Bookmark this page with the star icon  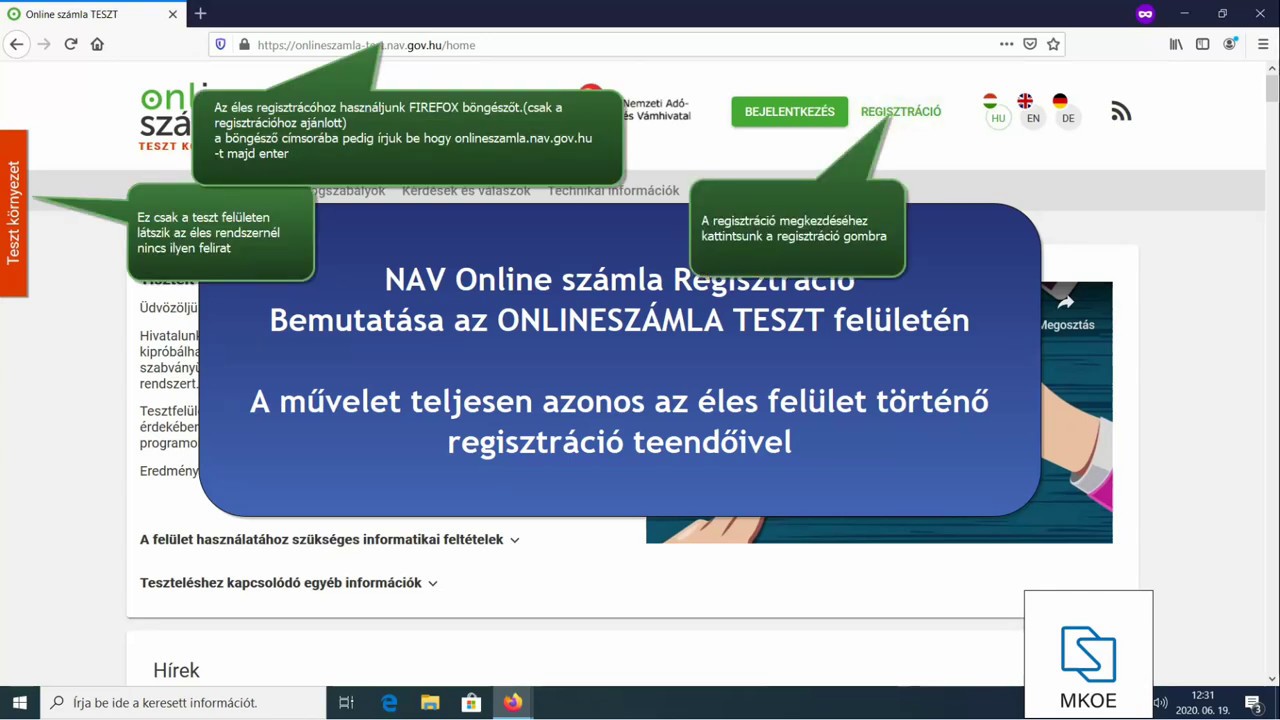[x=1053, y=44]
